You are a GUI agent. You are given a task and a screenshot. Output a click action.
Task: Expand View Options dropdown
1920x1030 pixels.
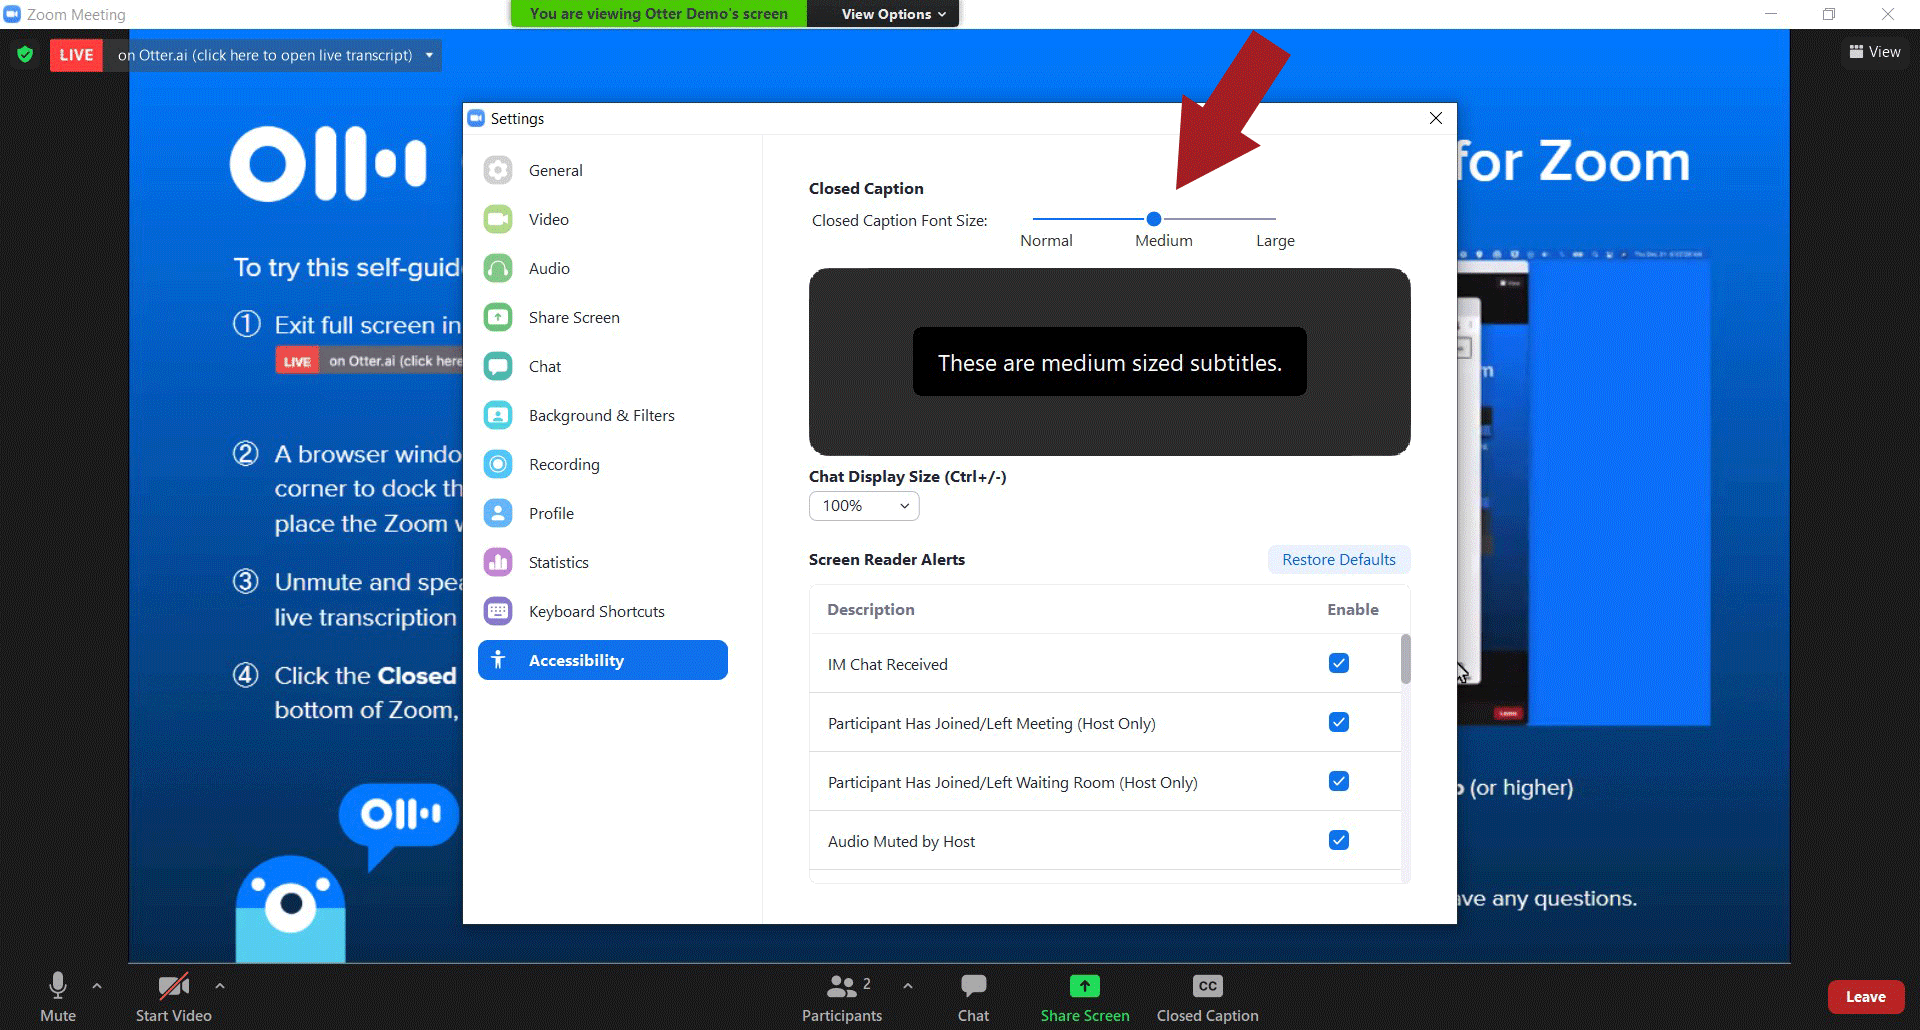[x=893, y=14]
